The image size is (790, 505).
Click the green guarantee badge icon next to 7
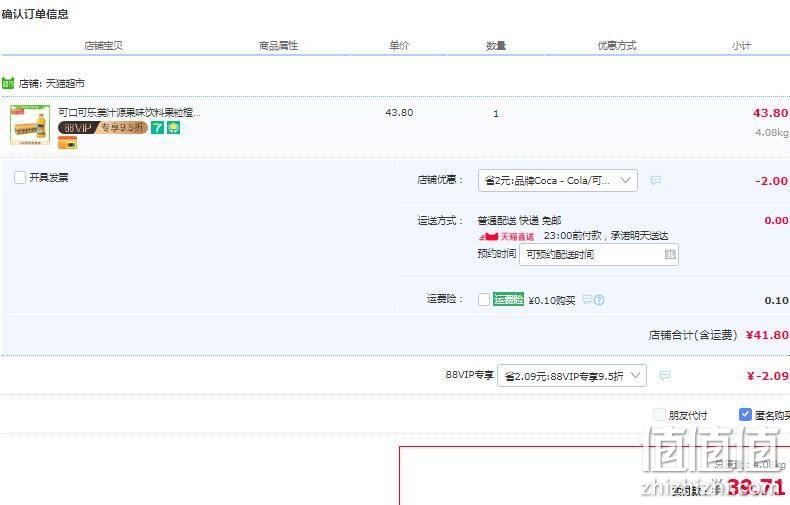click(173, 128)
